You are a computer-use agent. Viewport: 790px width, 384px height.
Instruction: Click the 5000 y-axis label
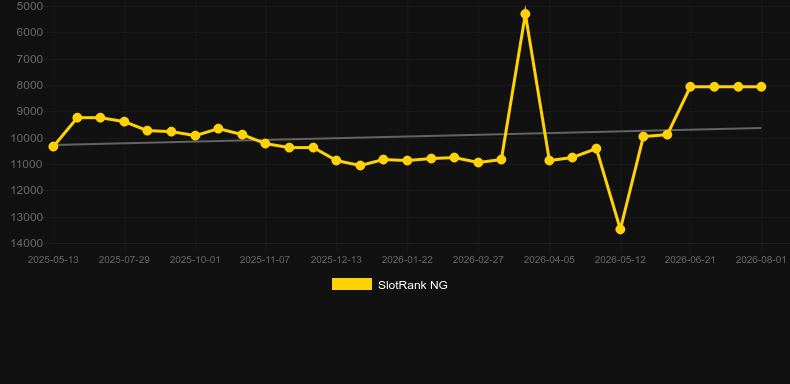(30, 6)
